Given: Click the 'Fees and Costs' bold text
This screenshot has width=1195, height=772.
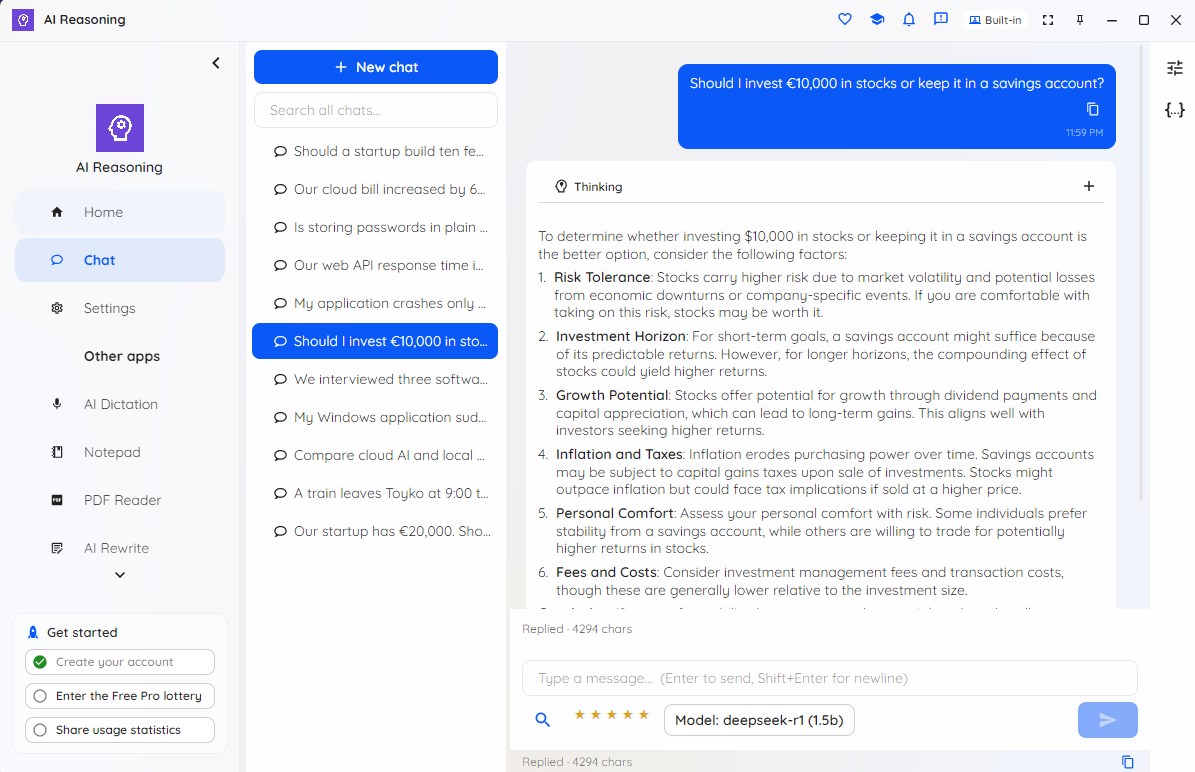Looking at the screenshot, I should (606, 572).
